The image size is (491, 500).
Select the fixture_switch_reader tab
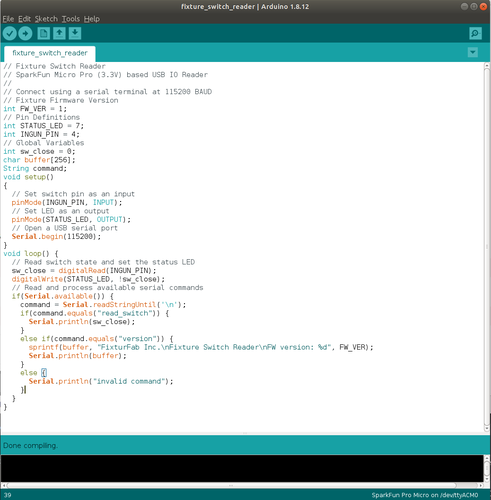(50, 53)
